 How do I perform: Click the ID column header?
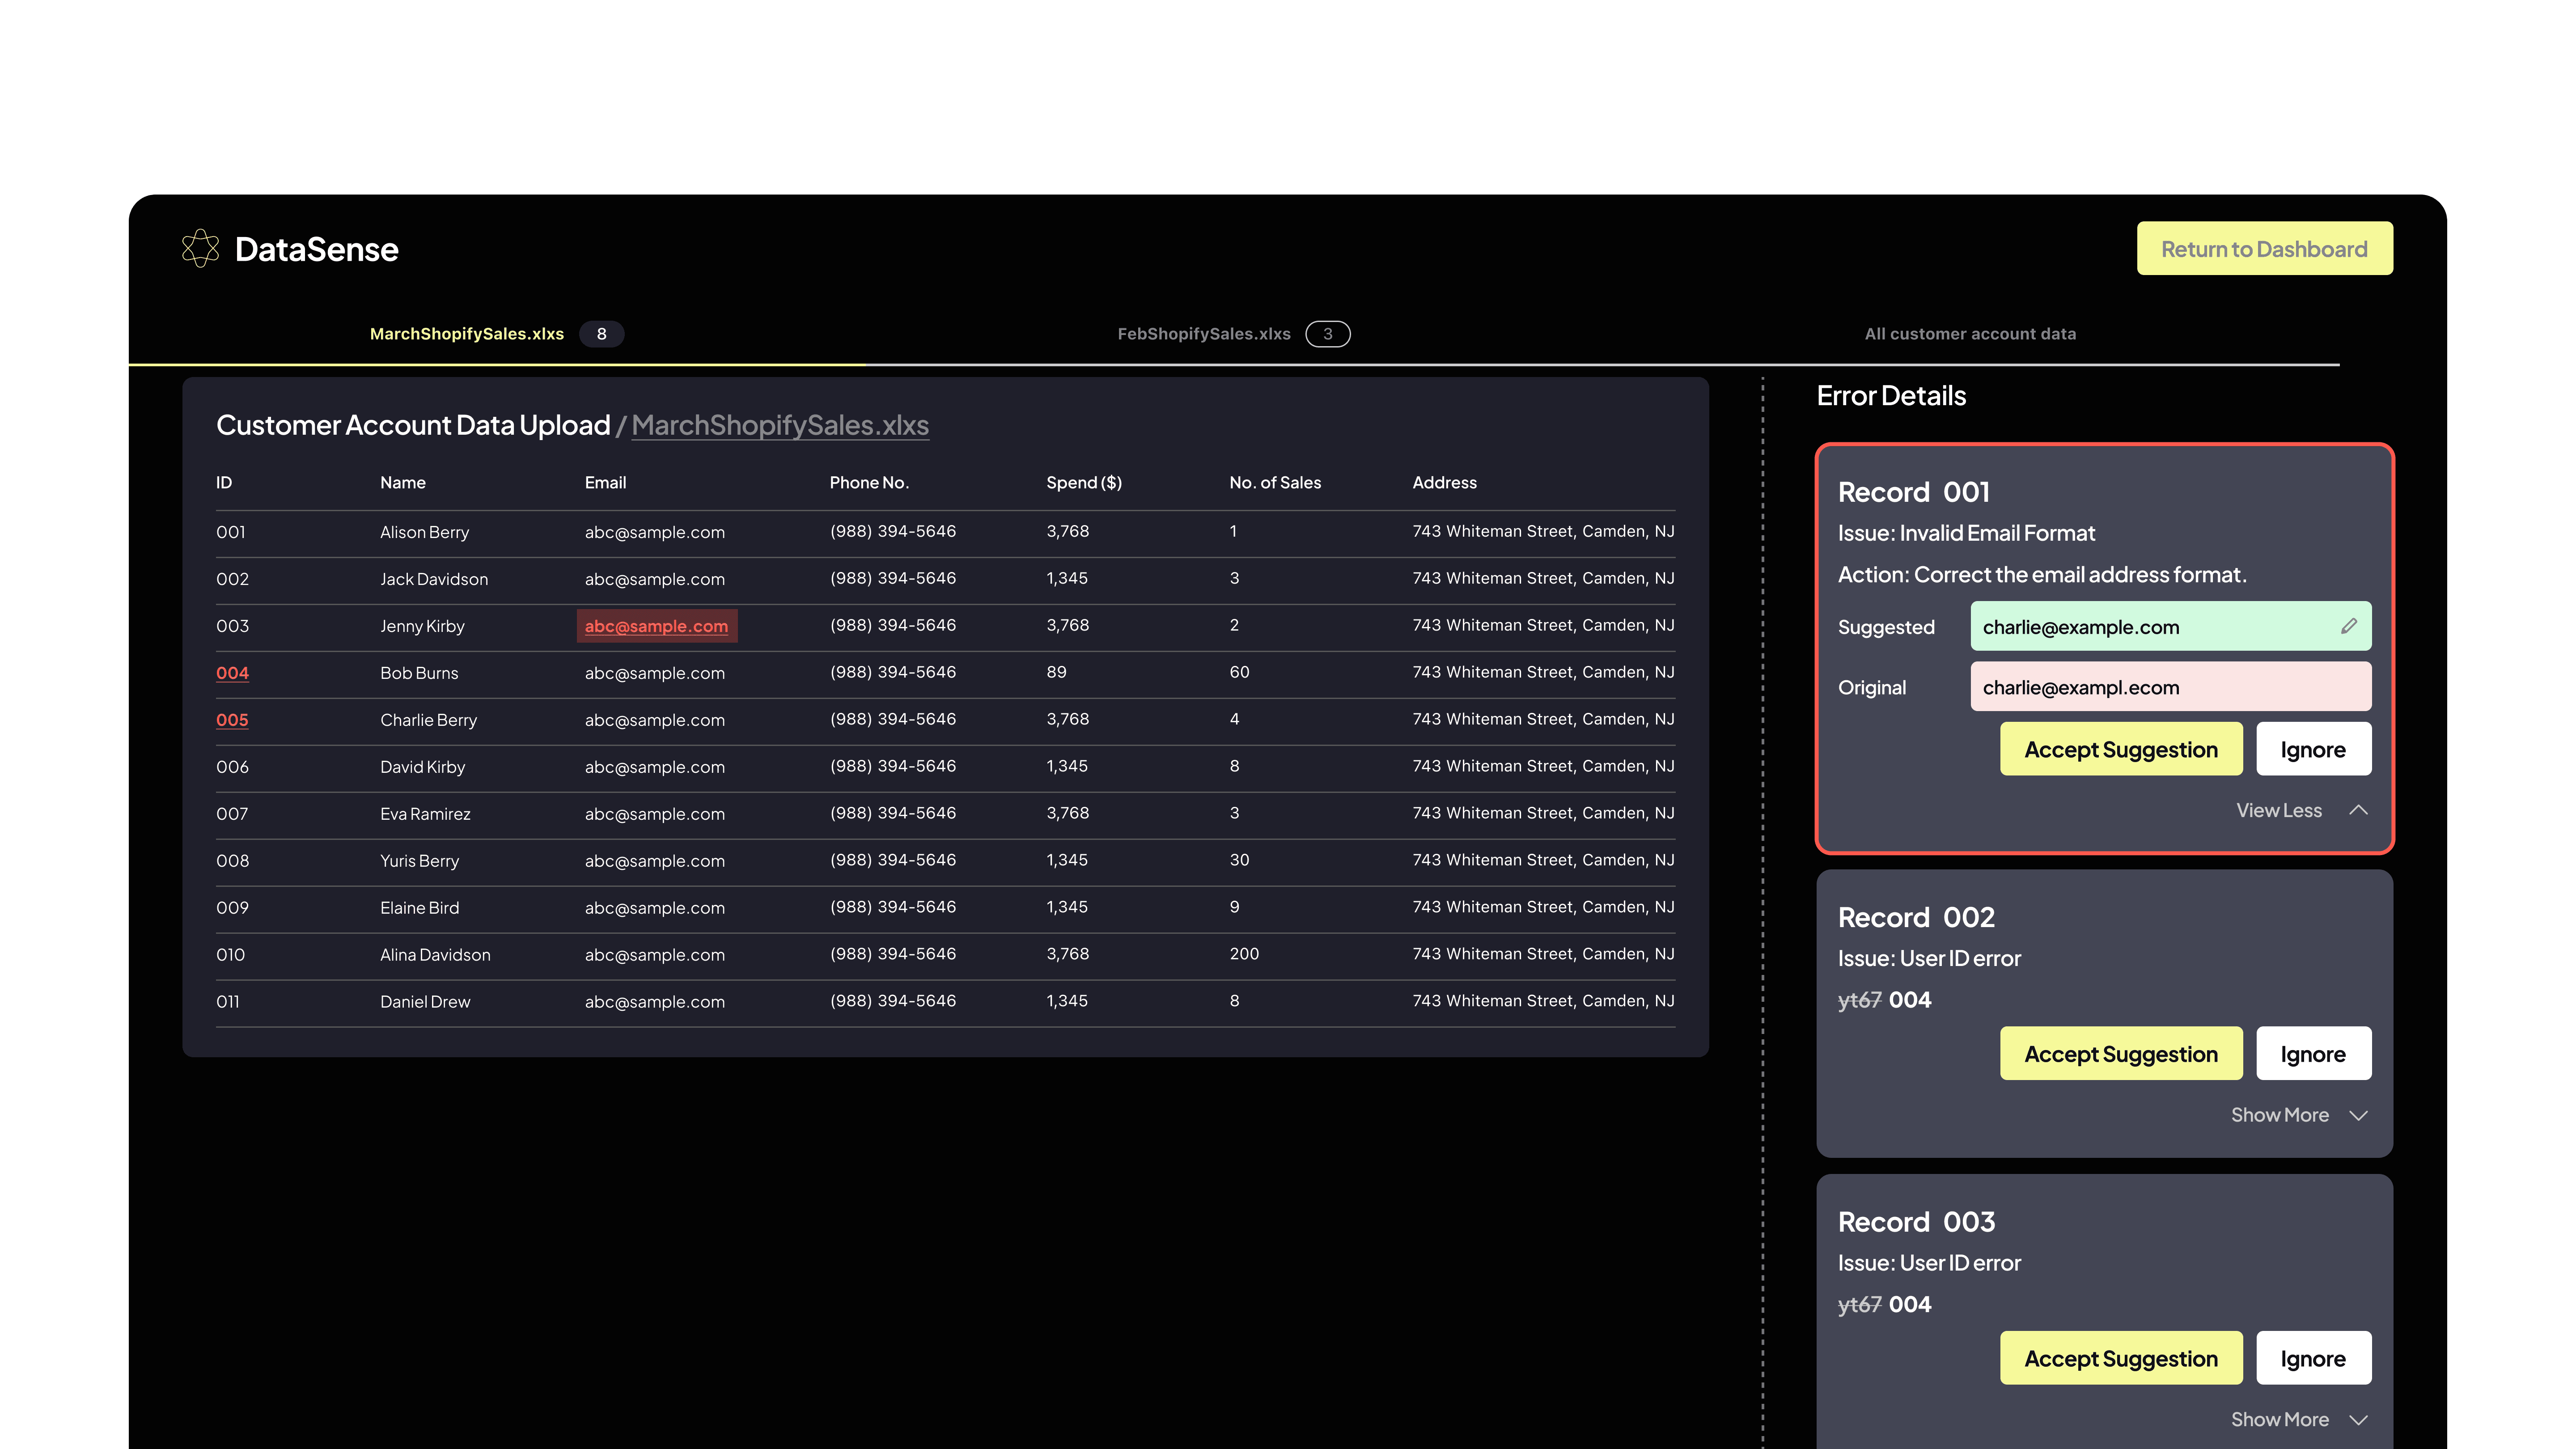coord(224,483)
